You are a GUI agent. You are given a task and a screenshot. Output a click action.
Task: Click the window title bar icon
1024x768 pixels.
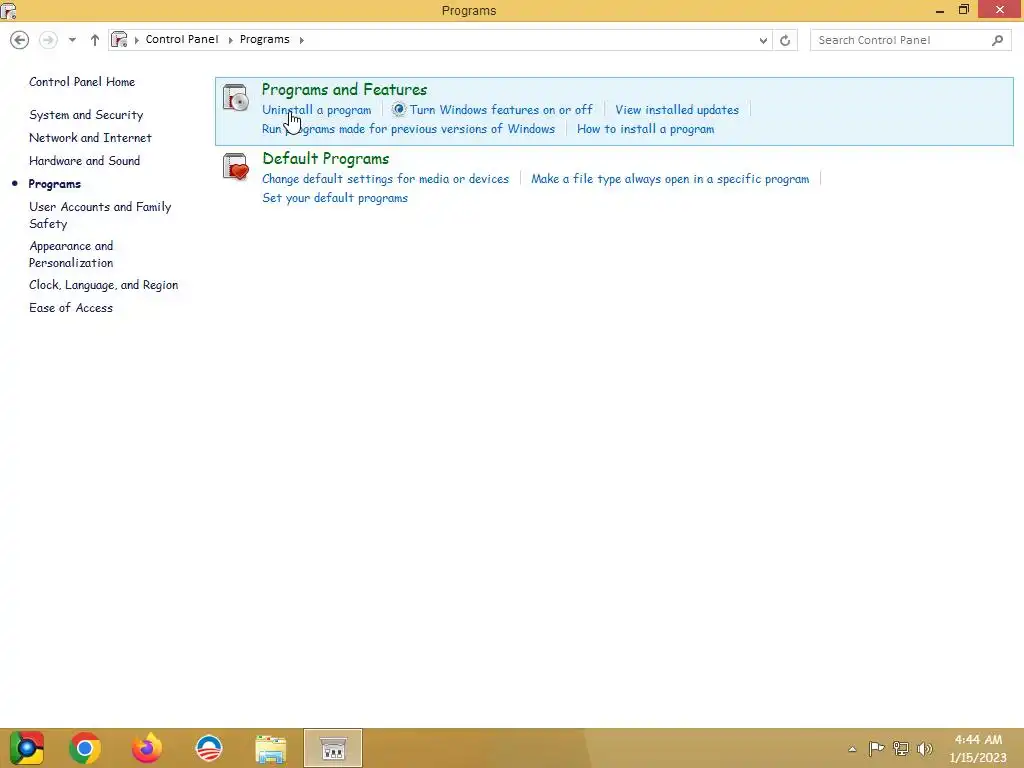[8, 10]
